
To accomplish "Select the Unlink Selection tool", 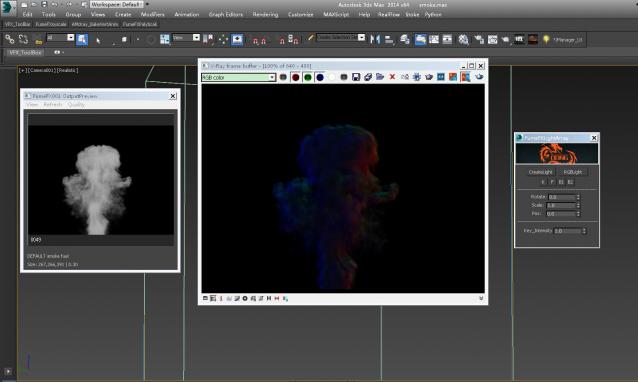I will 23,39.
